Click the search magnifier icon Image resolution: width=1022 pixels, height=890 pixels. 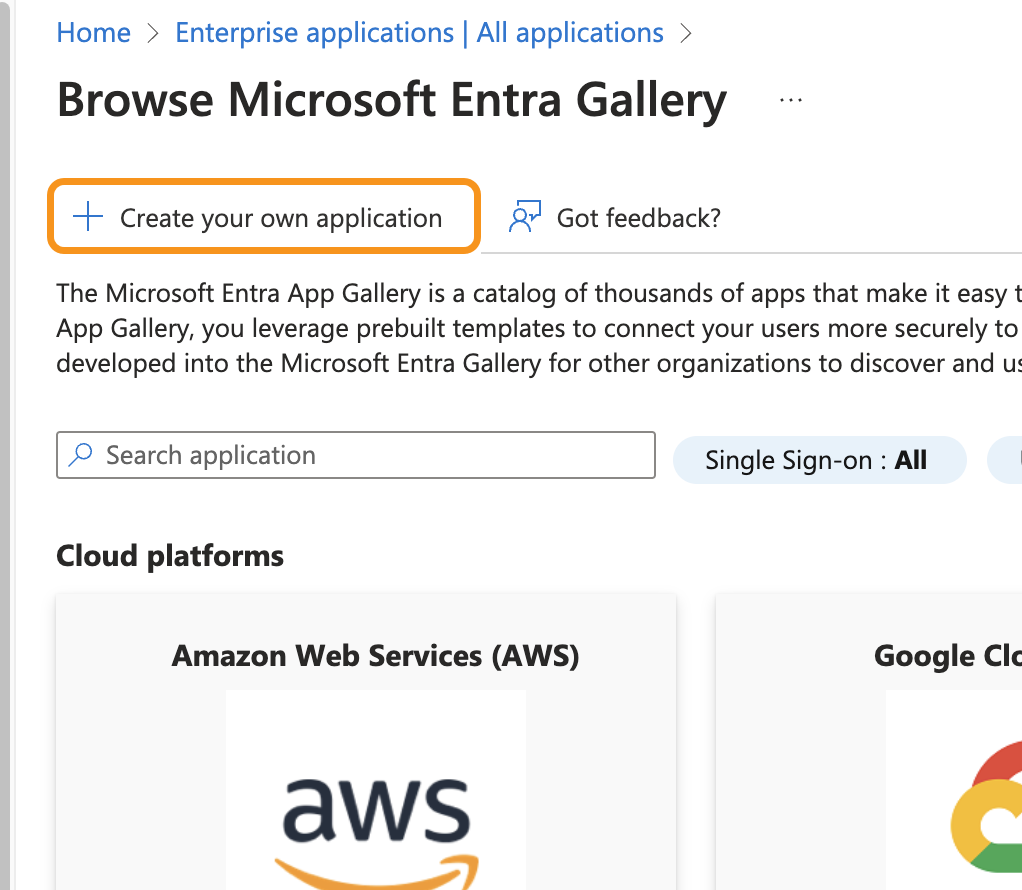[81, 456]
